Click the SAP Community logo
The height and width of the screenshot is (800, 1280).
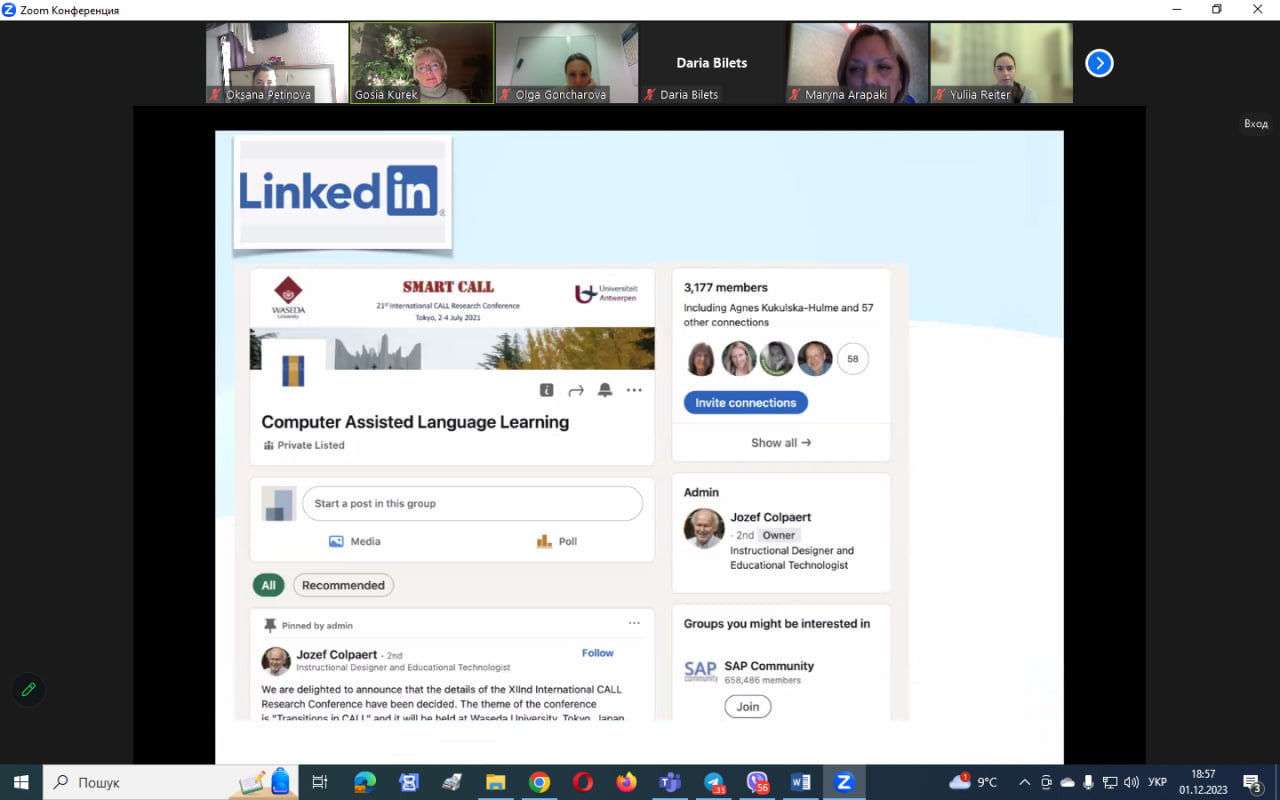pos(700,671)
